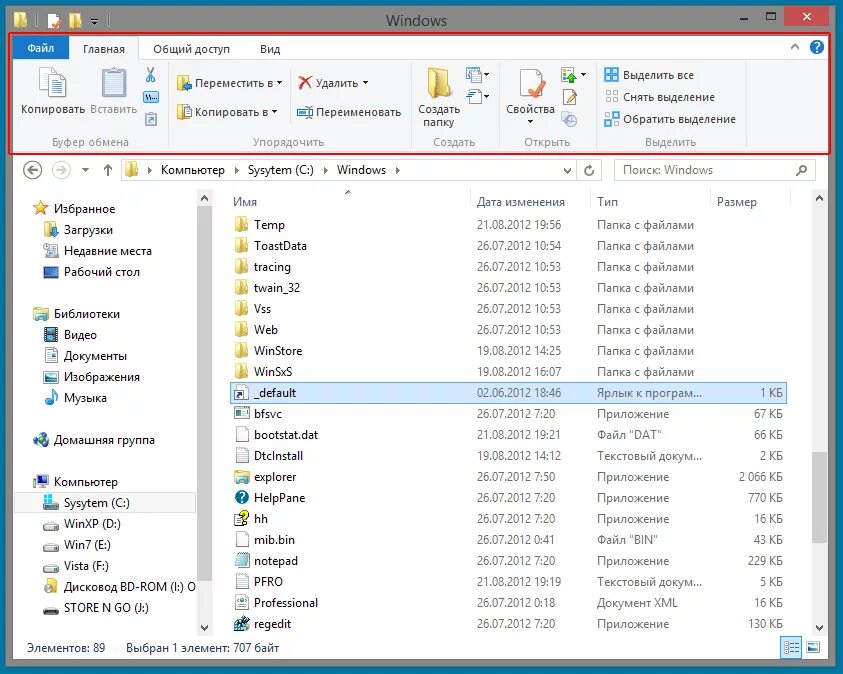Open the recent locations dropdown arrow

click(x=85, y=170)
